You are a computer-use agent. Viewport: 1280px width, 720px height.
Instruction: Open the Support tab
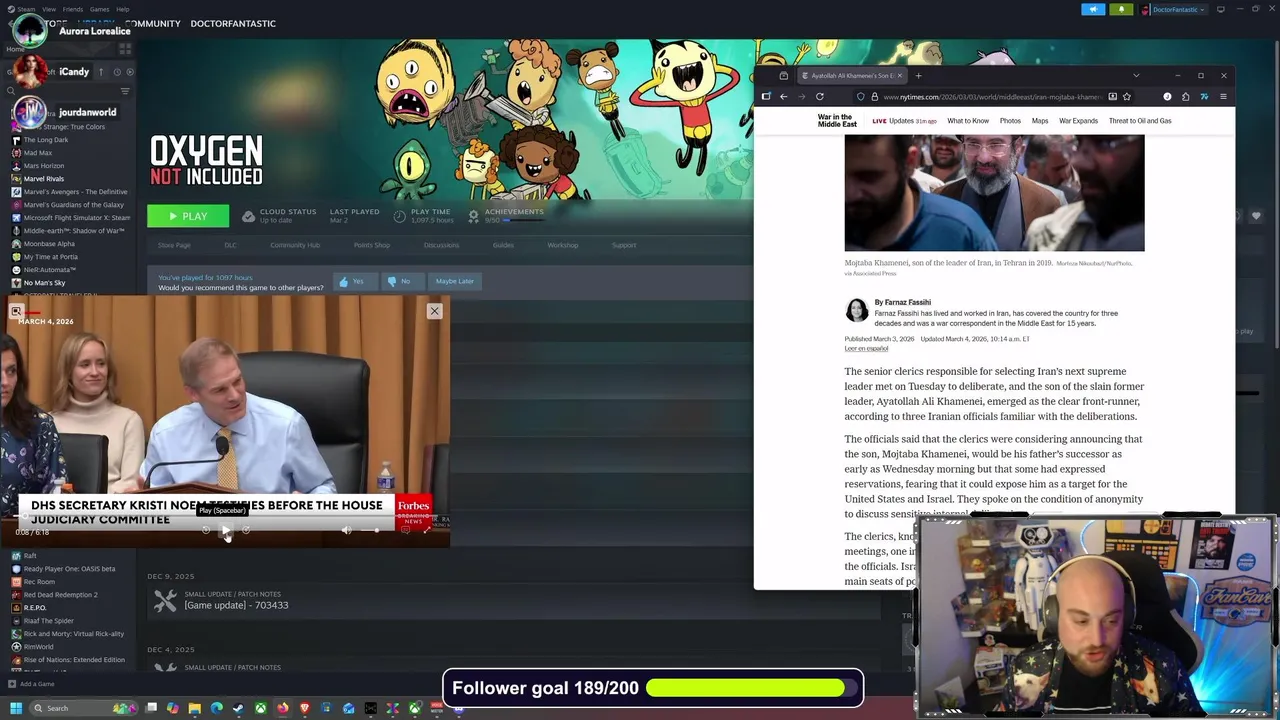click(x=623, y=245)
